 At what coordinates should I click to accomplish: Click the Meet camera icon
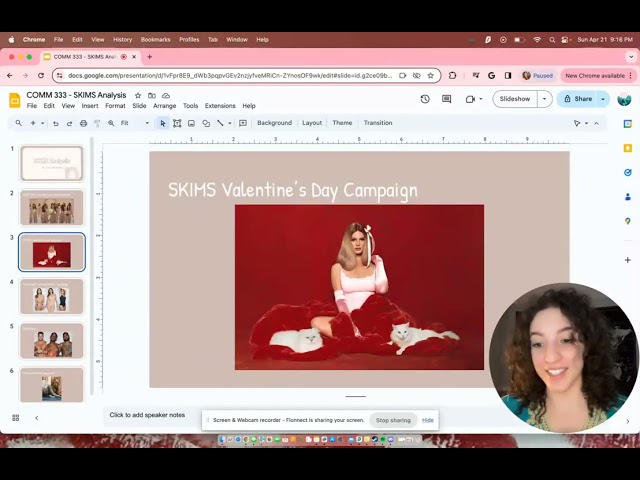pyautogui.click(x=470, y=99)
